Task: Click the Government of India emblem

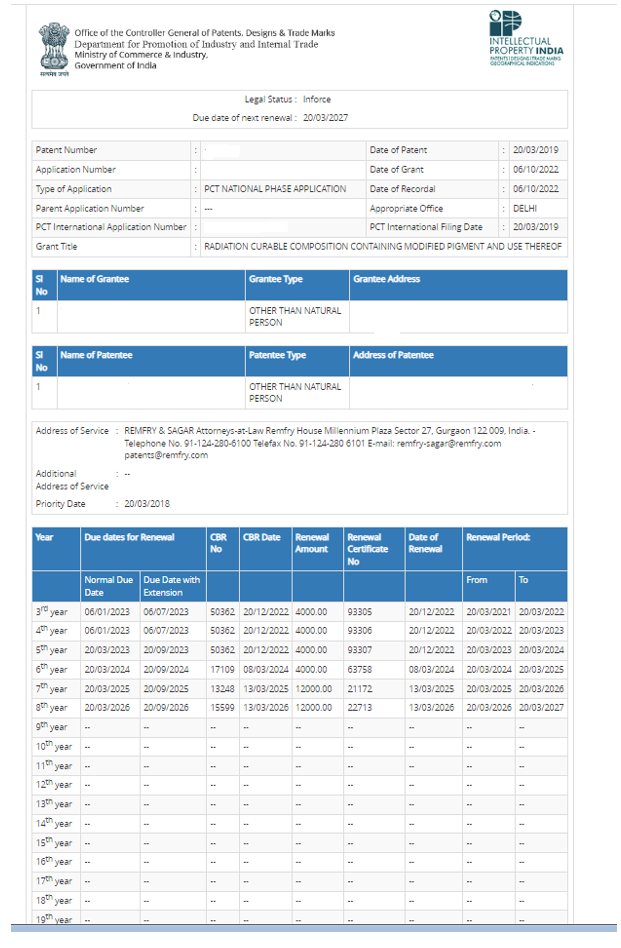Action: 54,50
